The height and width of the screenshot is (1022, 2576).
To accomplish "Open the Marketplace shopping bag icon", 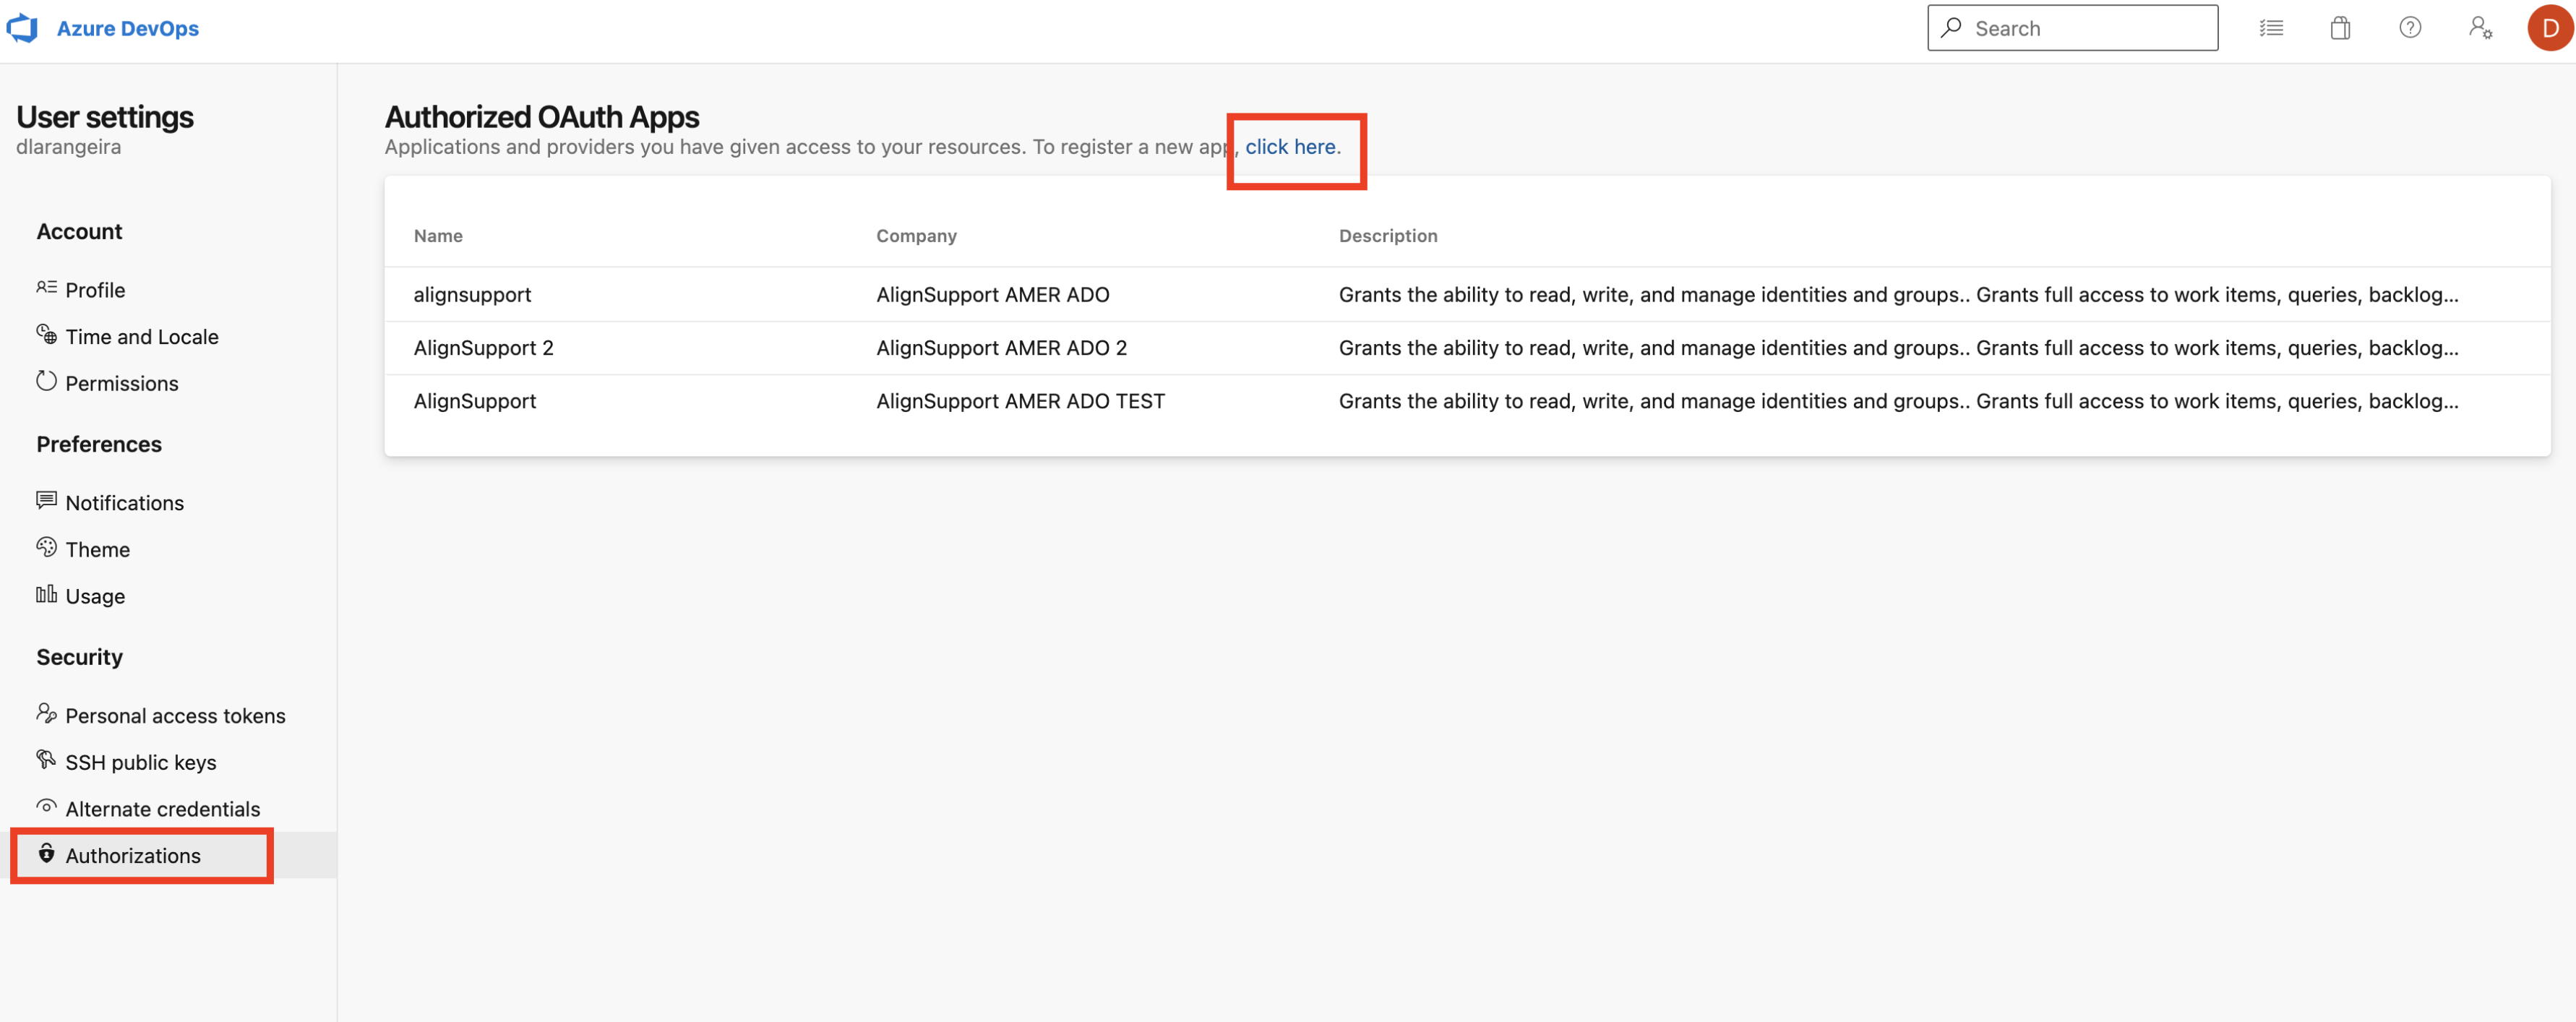I will click(2340, 28).
